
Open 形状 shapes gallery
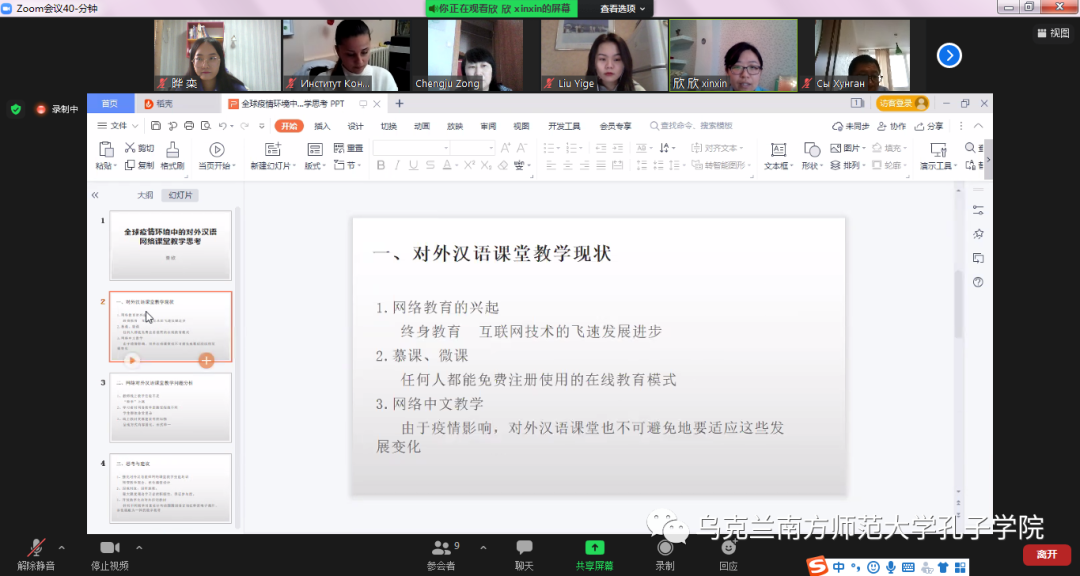click(812, 156)
